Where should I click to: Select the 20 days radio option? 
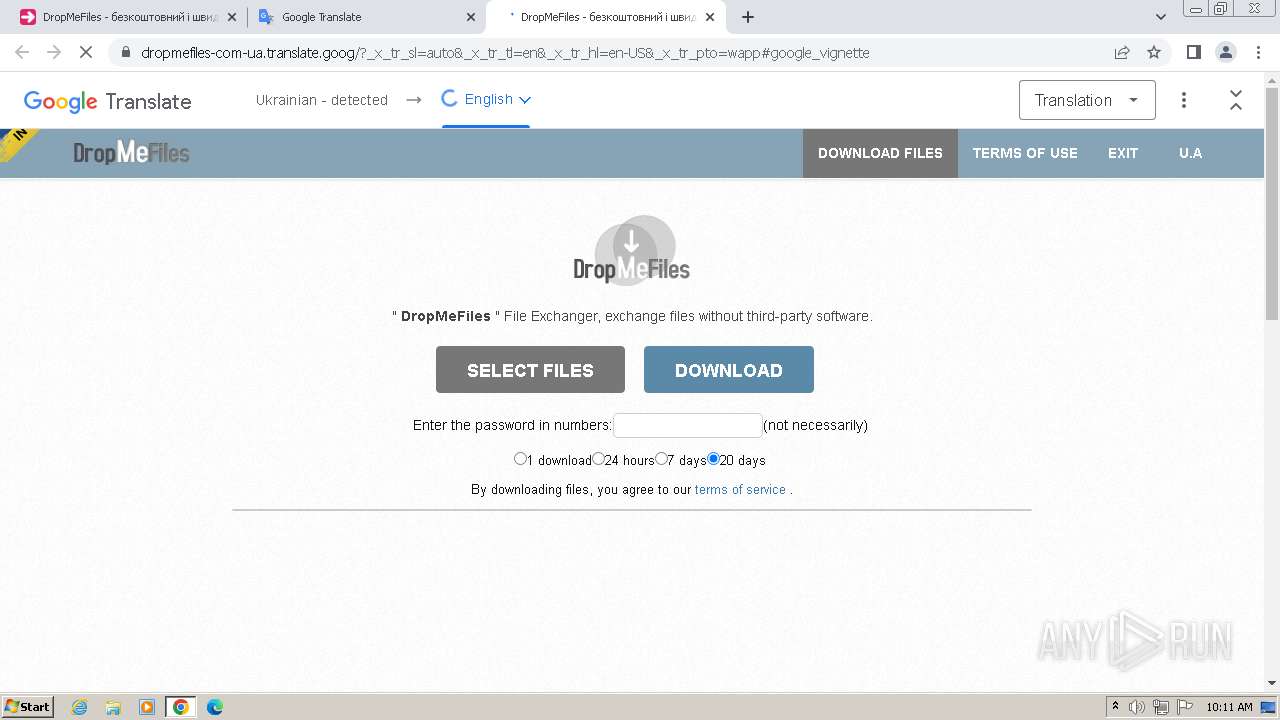(713, 459)
